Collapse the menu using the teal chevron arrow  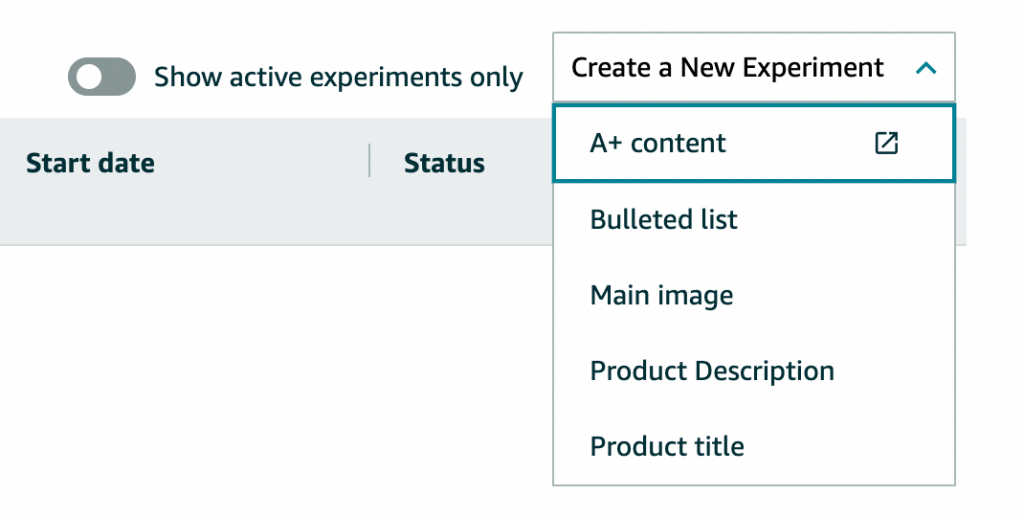(926, 68)
